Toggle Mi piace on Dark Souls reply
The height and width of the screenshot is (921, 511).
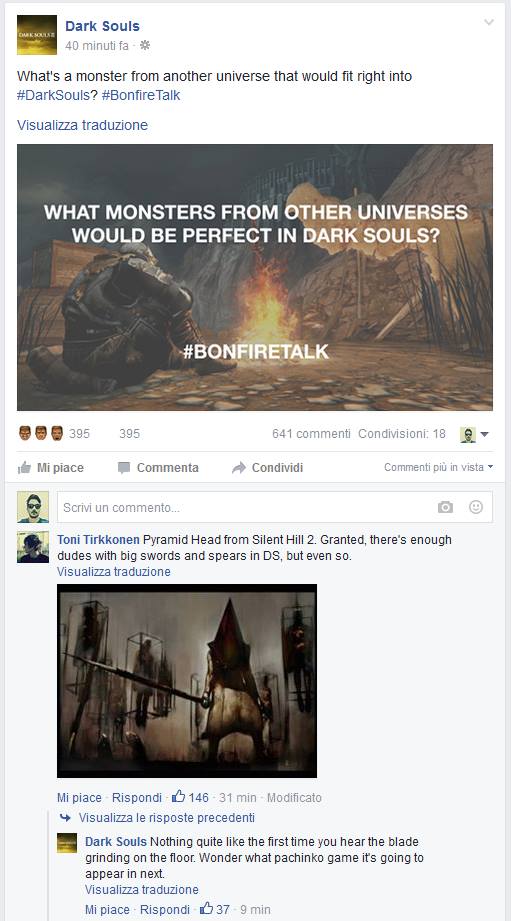click(x=107, y=909)
